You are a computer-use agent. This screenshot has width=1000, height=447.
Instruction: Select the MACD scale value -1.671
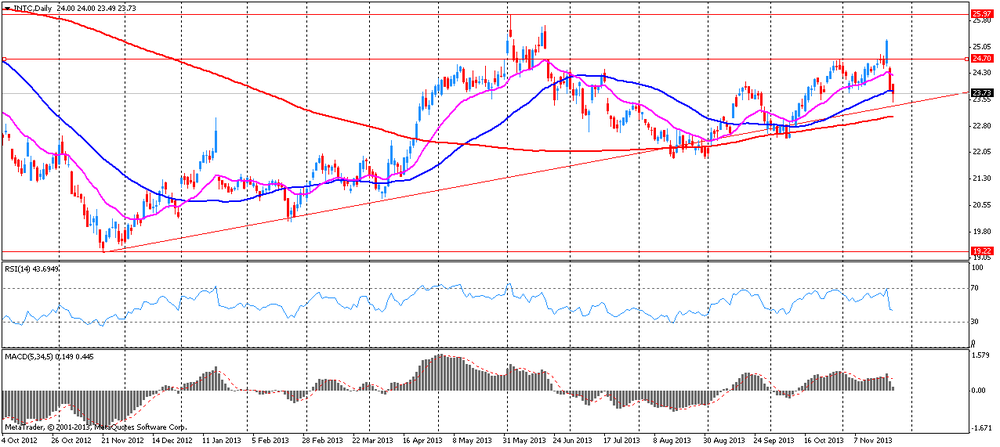coord(980,429)
